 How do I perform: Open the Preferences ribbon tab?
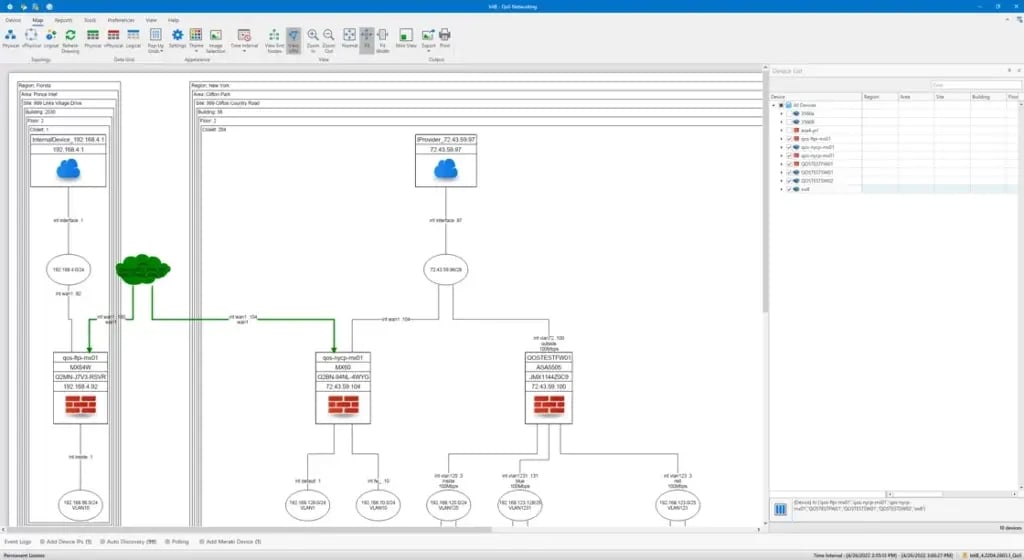point(120,20)
